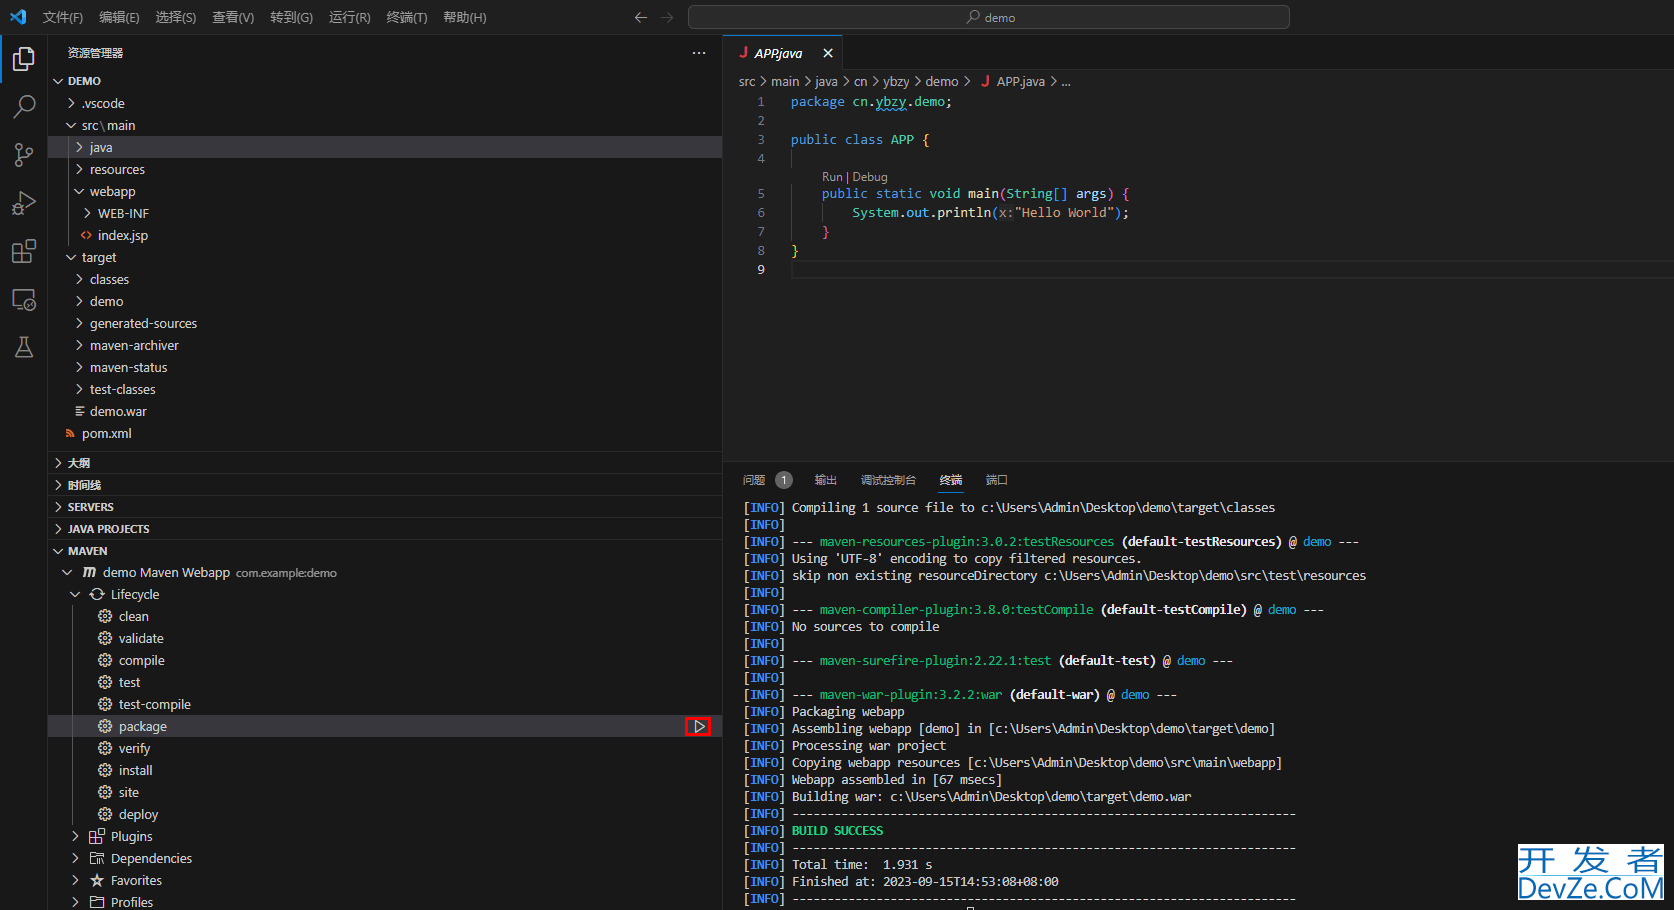
Task: Open the Source Control view icon
Action: point(24,155)
